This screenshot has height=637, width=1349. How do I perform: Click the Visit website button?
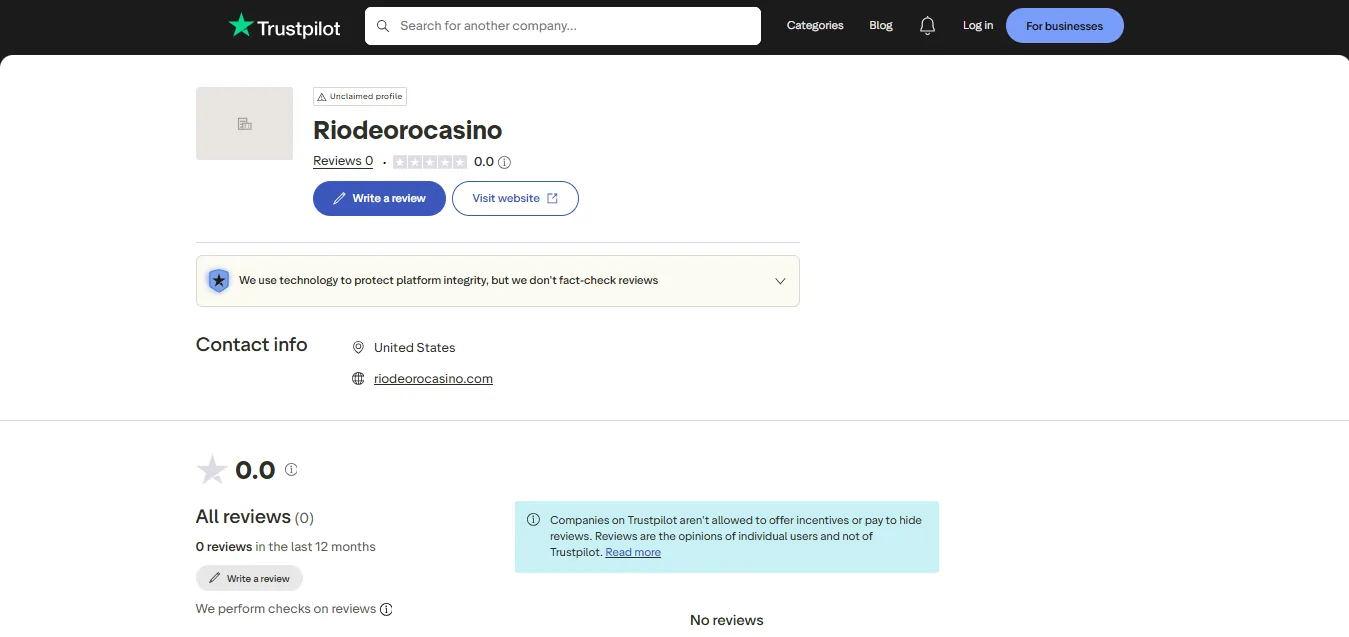click(515, 198)
